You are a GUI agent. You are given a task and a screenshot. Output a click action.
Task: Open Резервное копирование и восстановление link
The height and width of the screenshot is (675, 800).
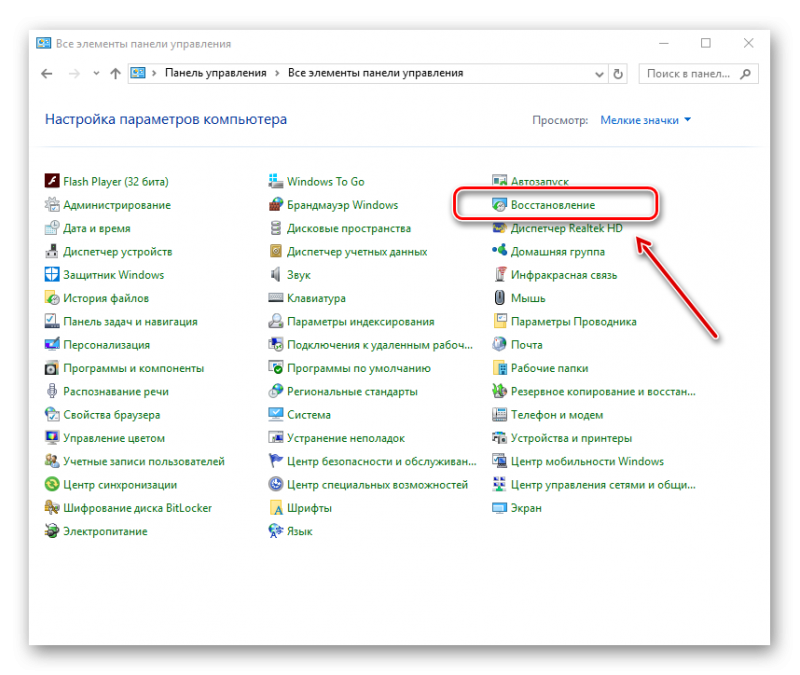coord(603,391)
